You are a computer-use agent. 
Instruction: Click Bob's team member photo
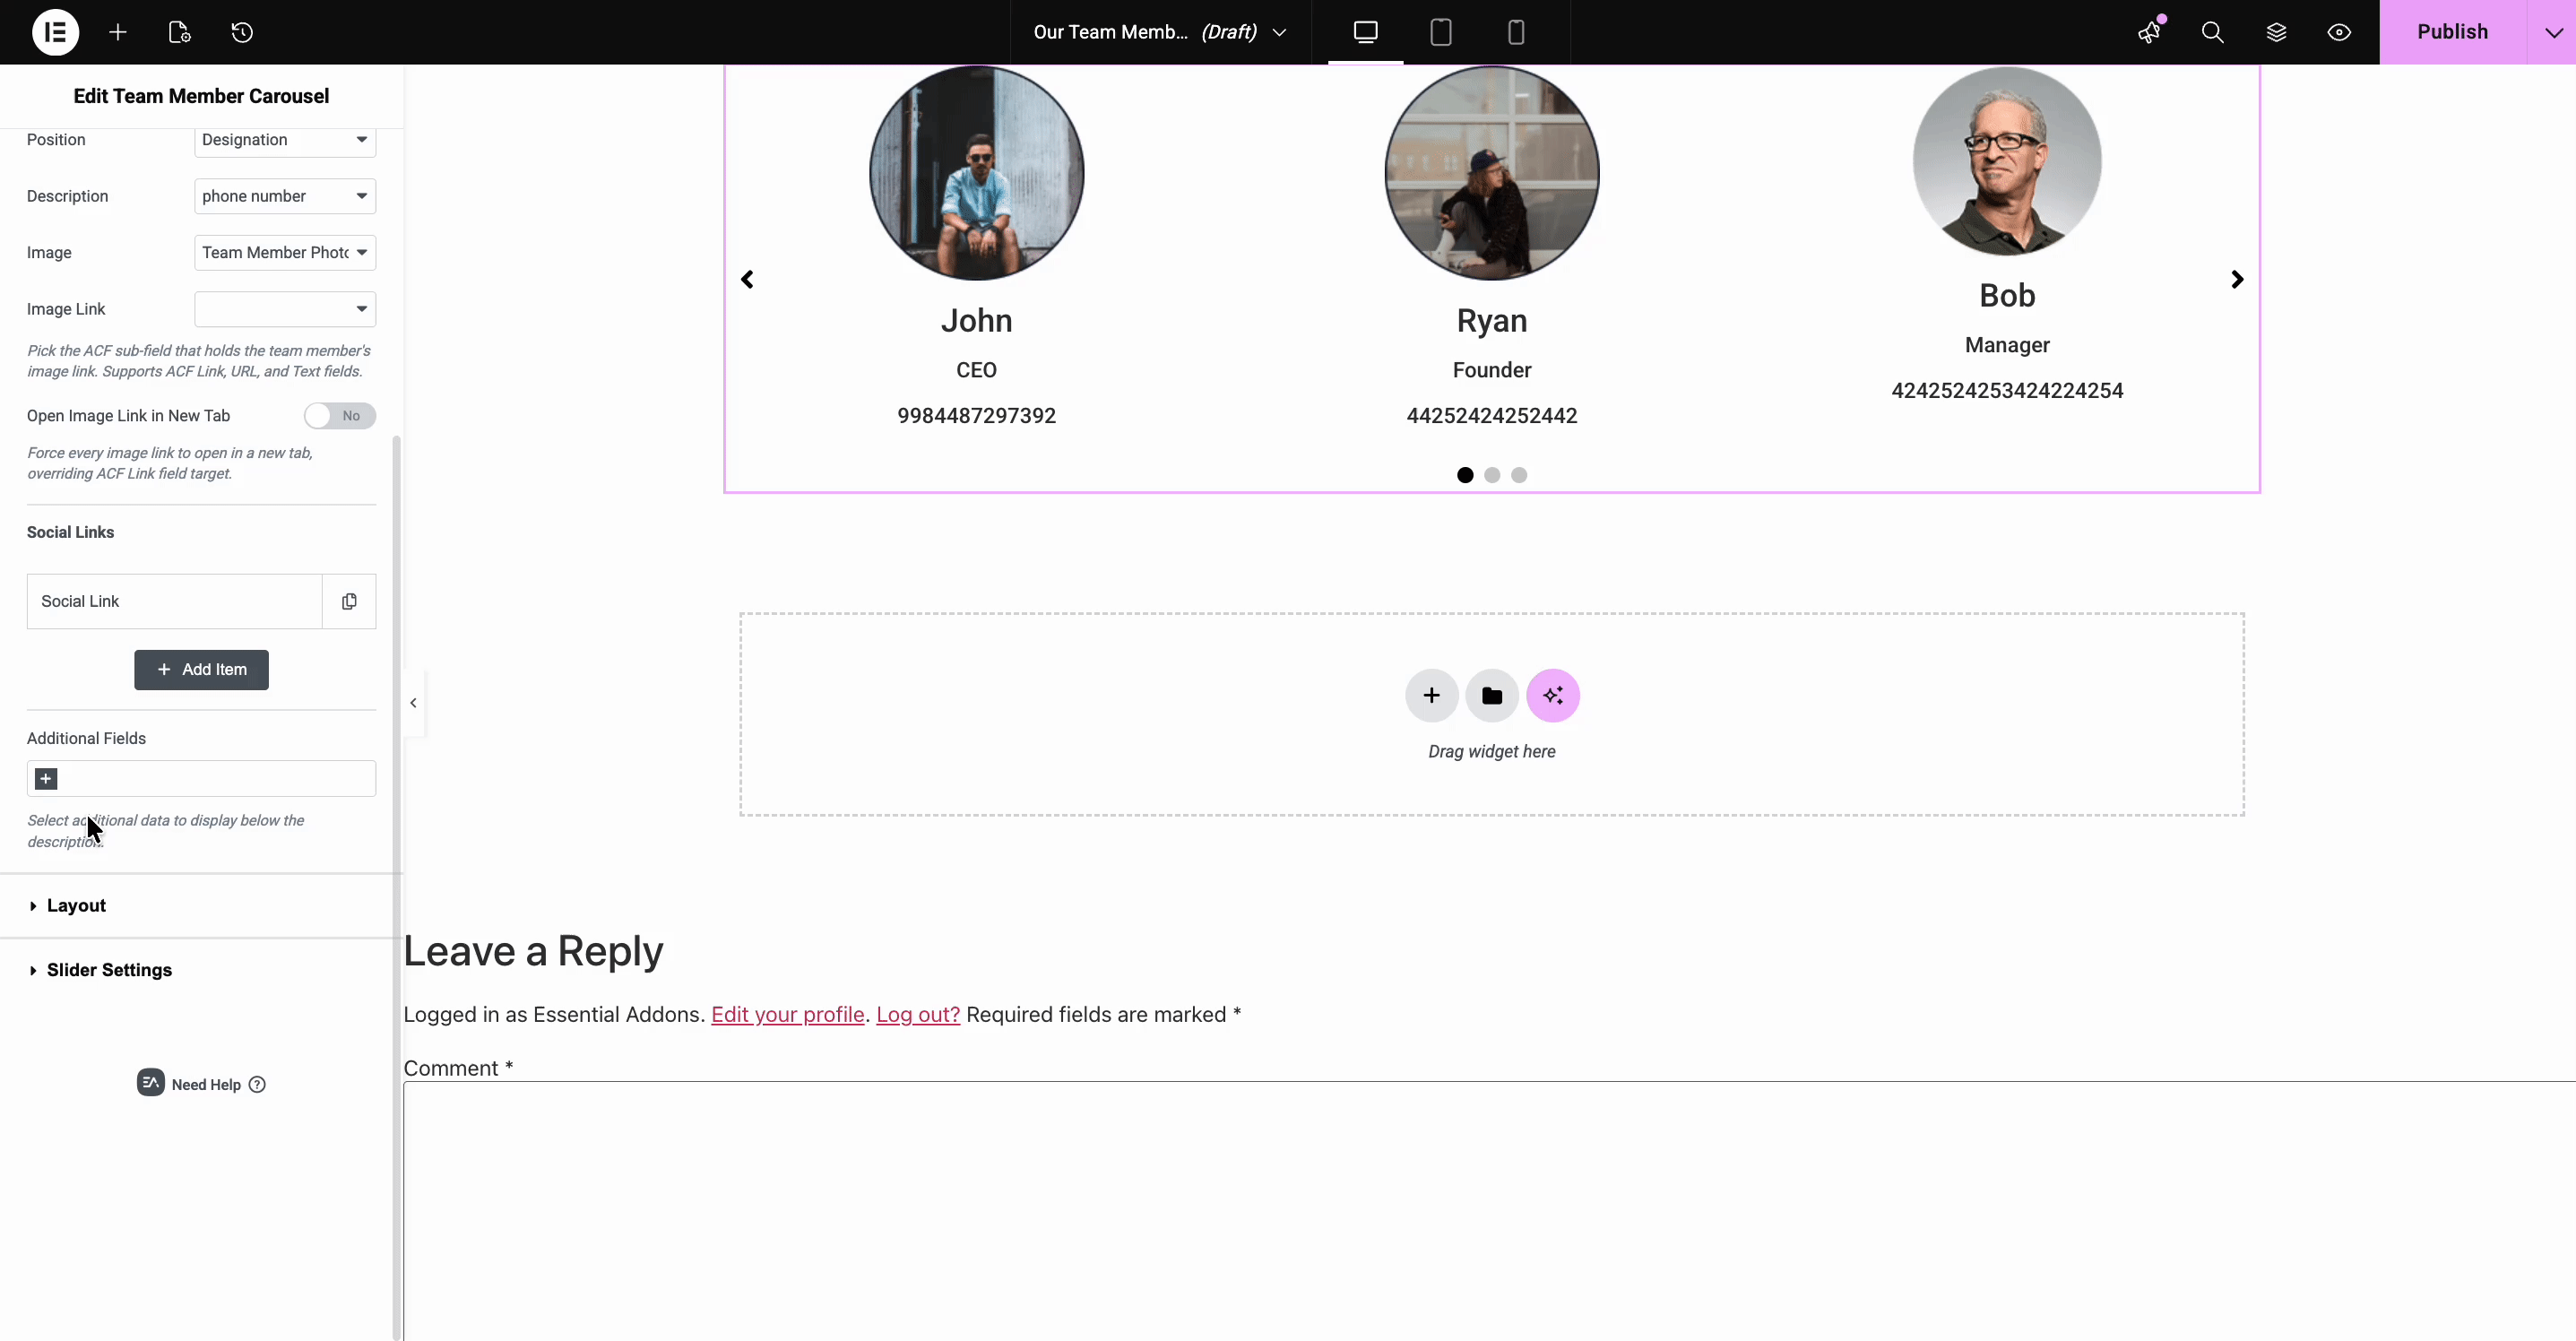(2007, 161)
